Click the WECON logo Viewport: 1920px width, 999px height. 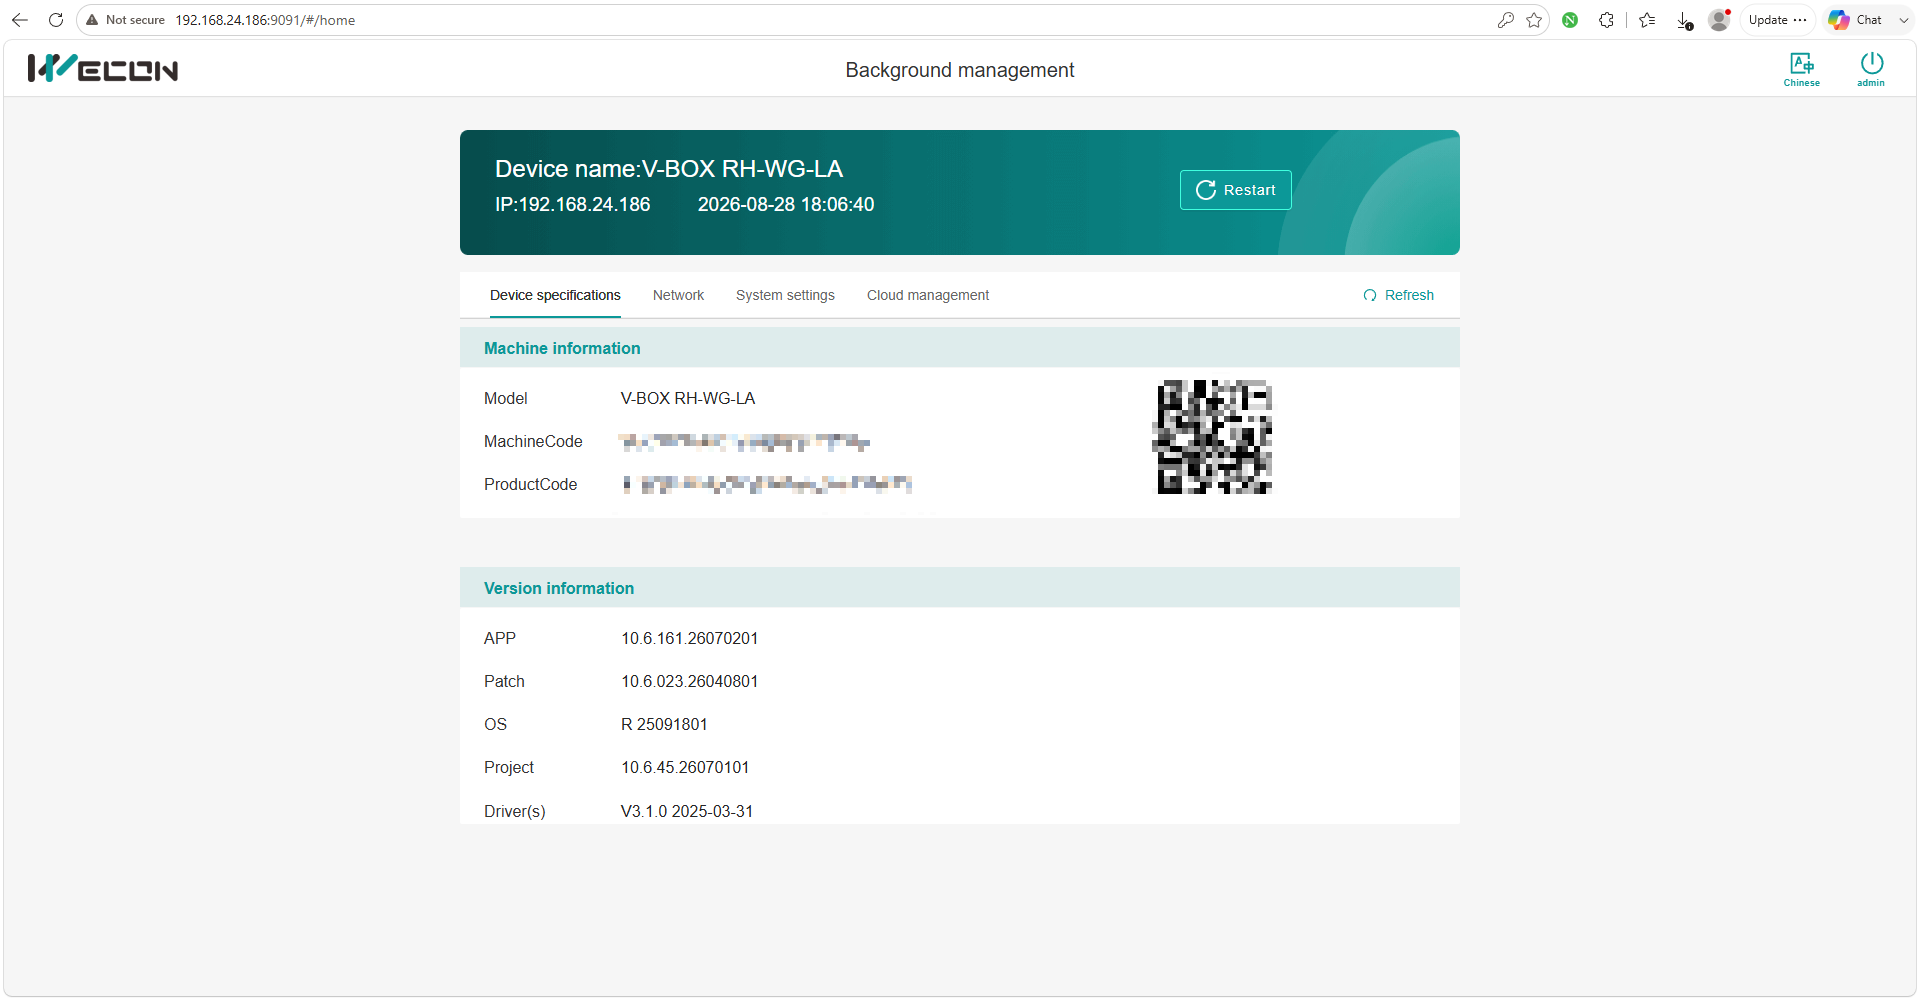pos(103,68)
